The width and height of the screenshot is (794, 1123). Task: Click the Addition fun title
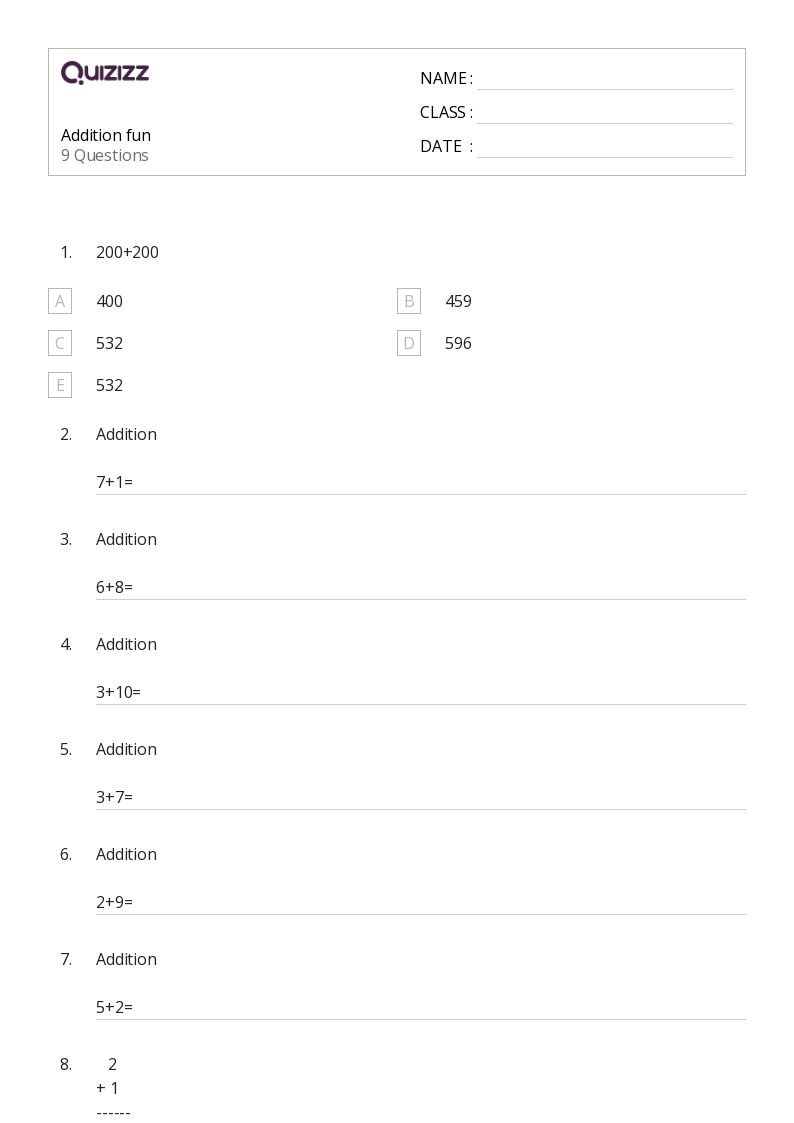coord(106,135)
